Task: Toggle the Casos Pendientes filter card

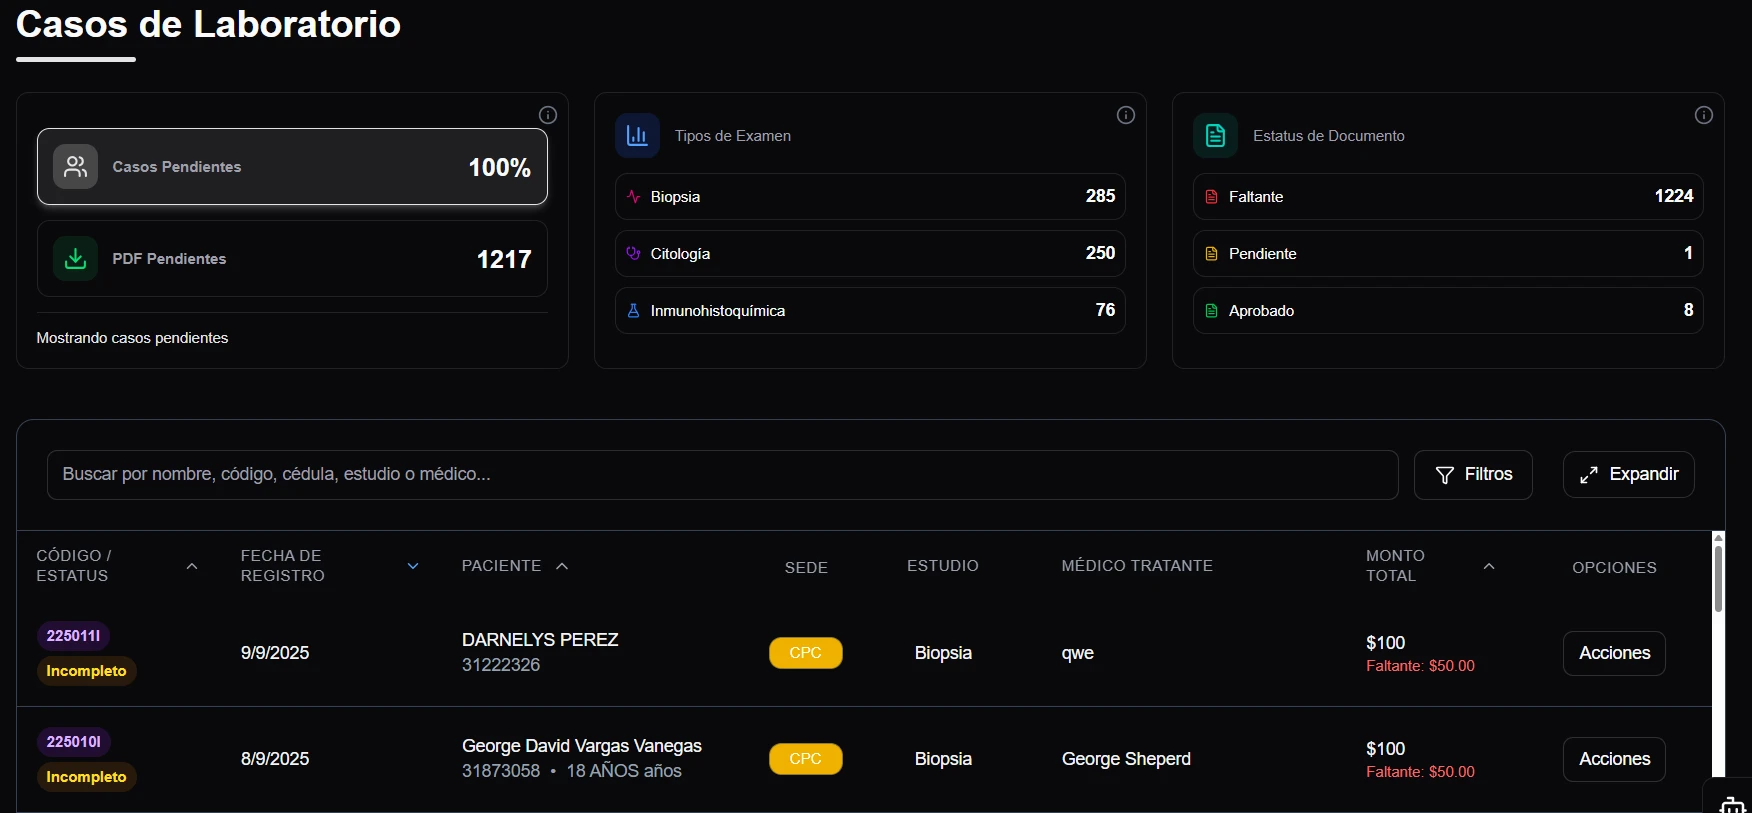Action: click(292, 167)
